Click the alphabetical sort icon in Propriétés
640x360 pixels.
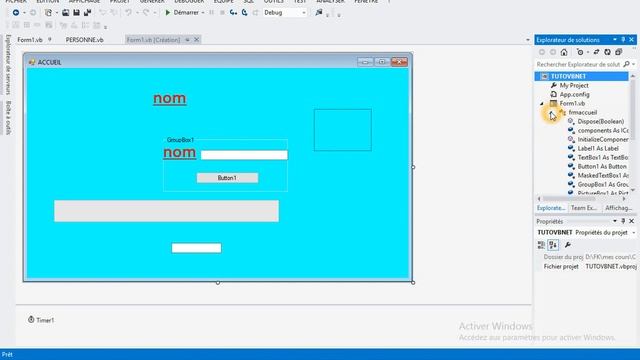553,245
